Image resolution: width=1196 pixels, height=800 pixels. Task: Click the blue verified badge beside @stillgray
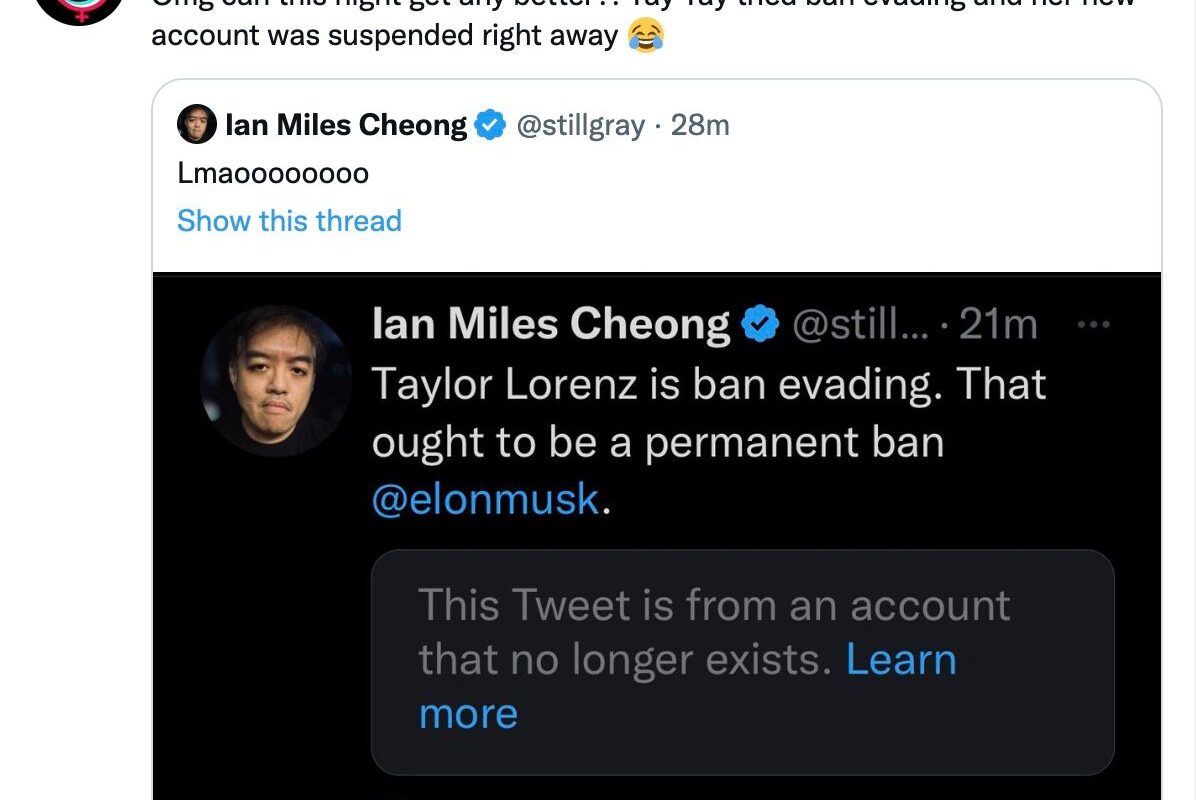(490, 125)
